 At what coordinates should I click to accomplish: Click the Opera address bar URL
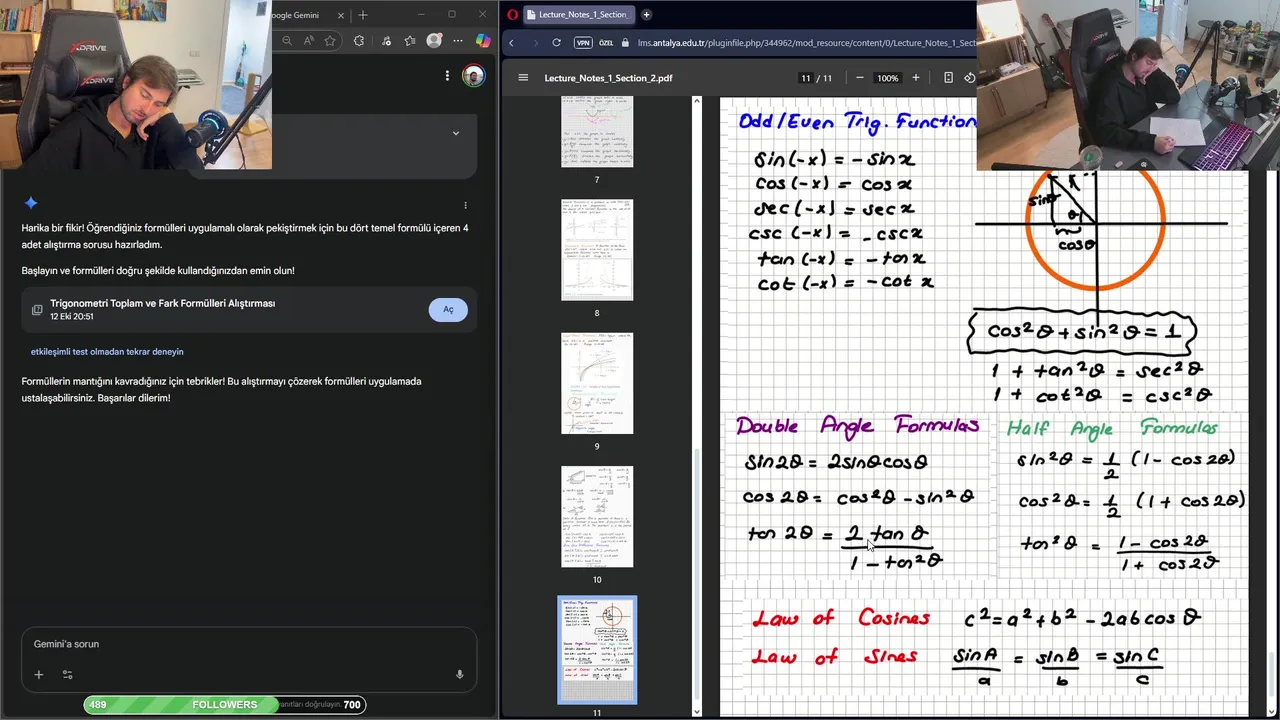806,43
